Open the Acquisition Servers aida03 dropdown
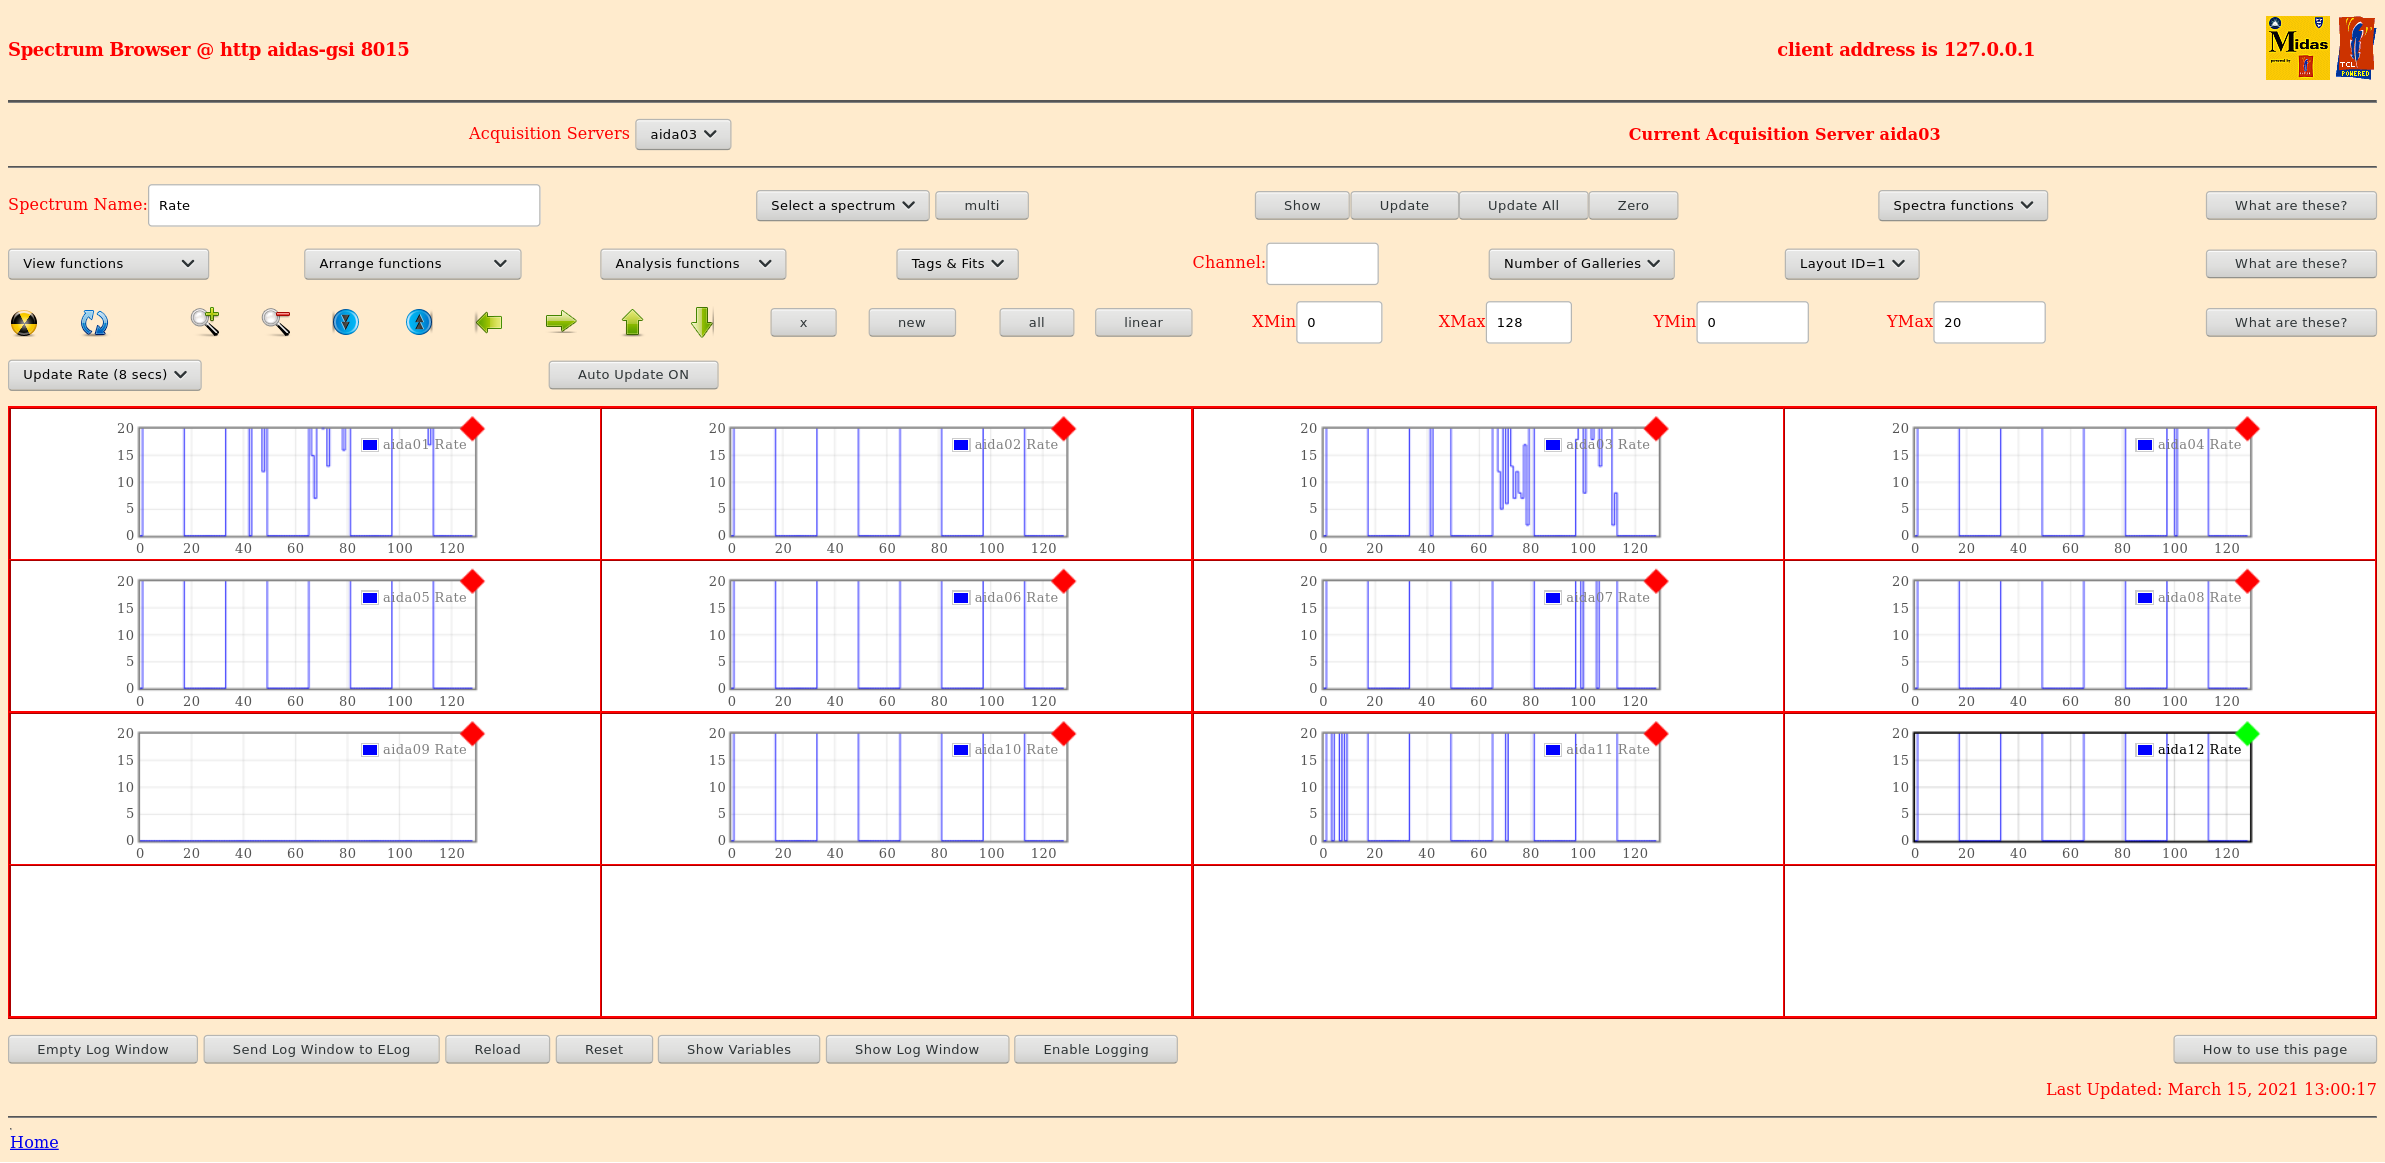The height and width of the screenshot is (1163, 2385). (683, 135)
